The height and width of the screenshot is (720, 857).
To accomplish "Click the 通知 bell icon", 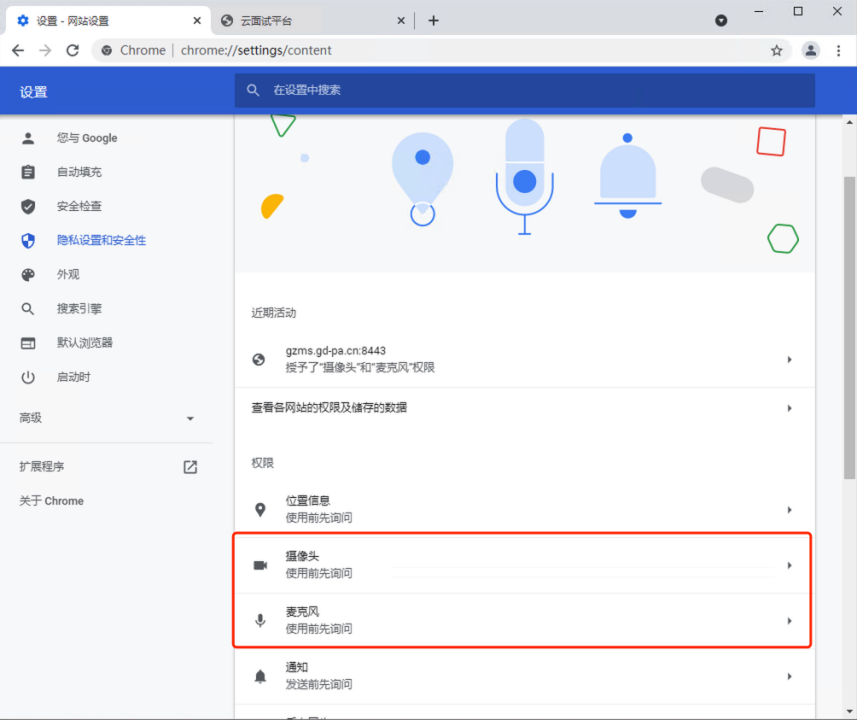I will pyautogui.click(x=260, y=676).
